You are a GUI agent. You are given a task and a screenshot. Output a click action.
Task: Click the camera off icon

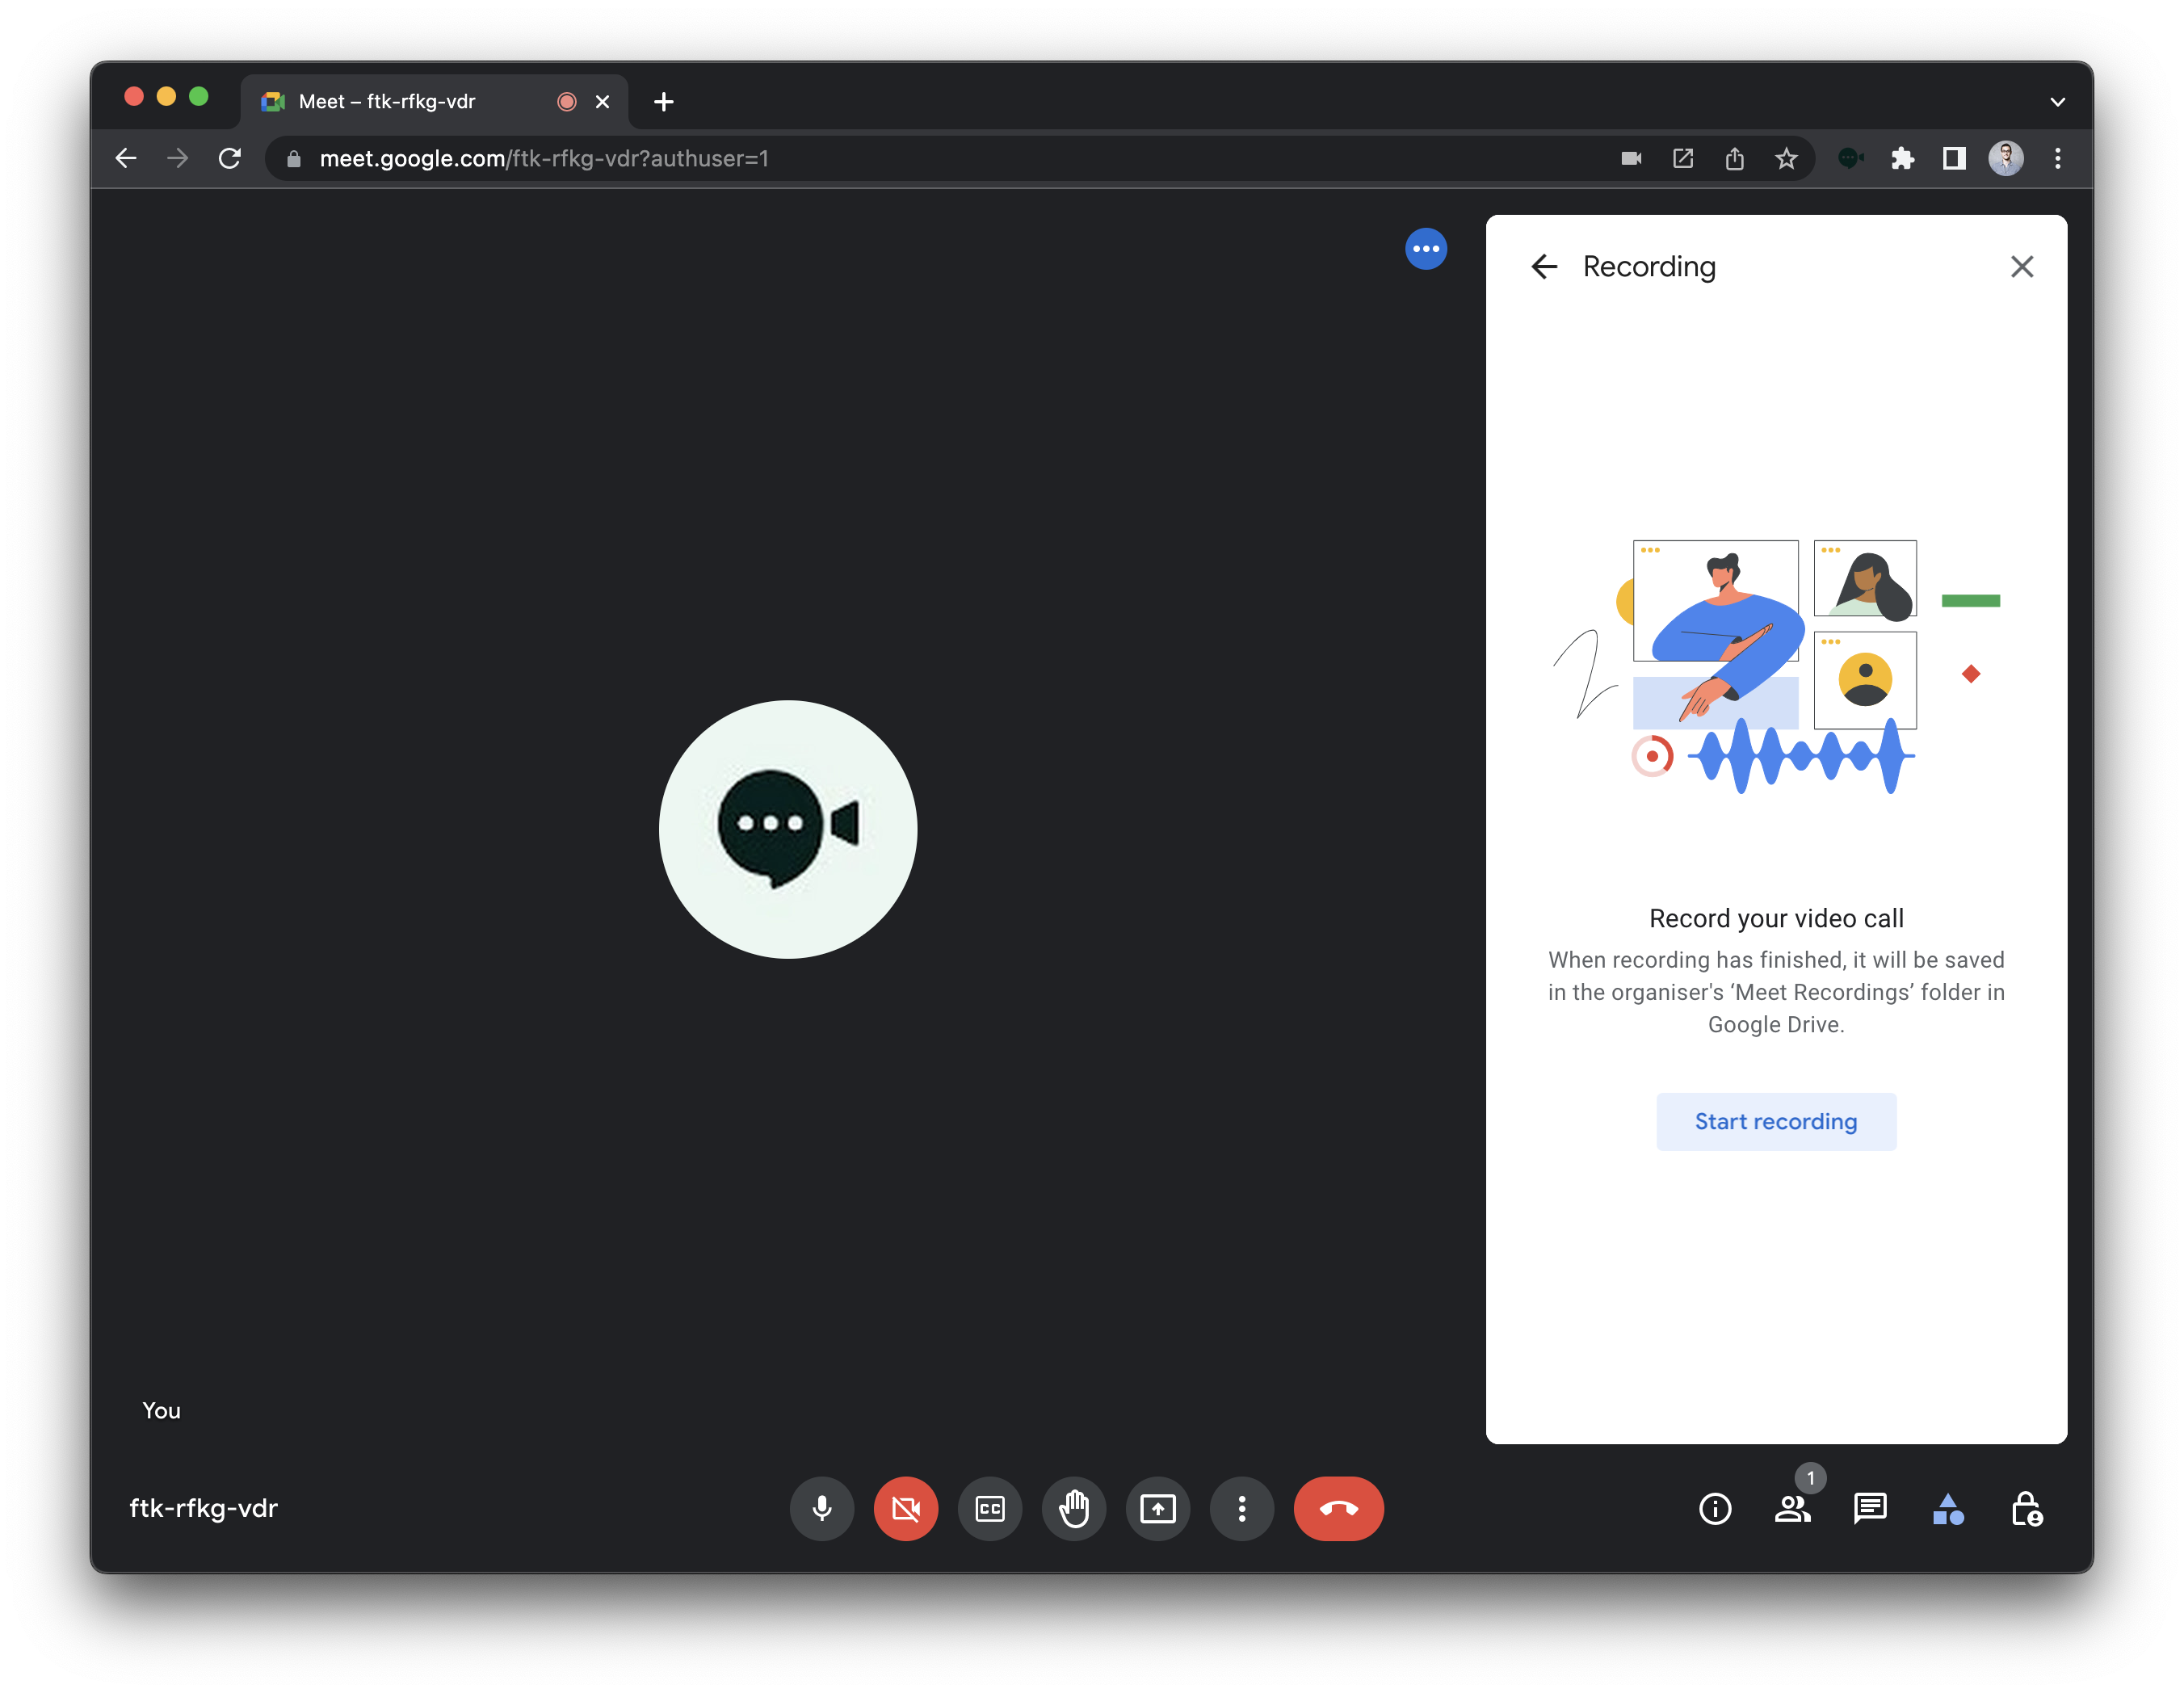[904, 1509]
